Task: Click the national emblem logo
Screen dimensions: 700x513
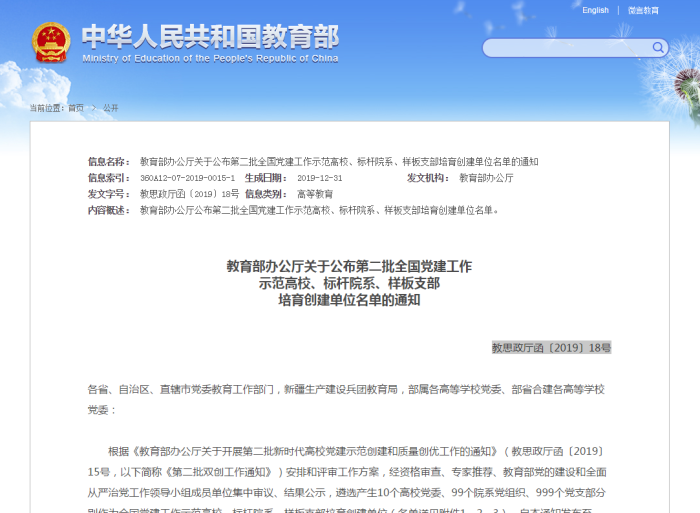Action: [51, 42]
